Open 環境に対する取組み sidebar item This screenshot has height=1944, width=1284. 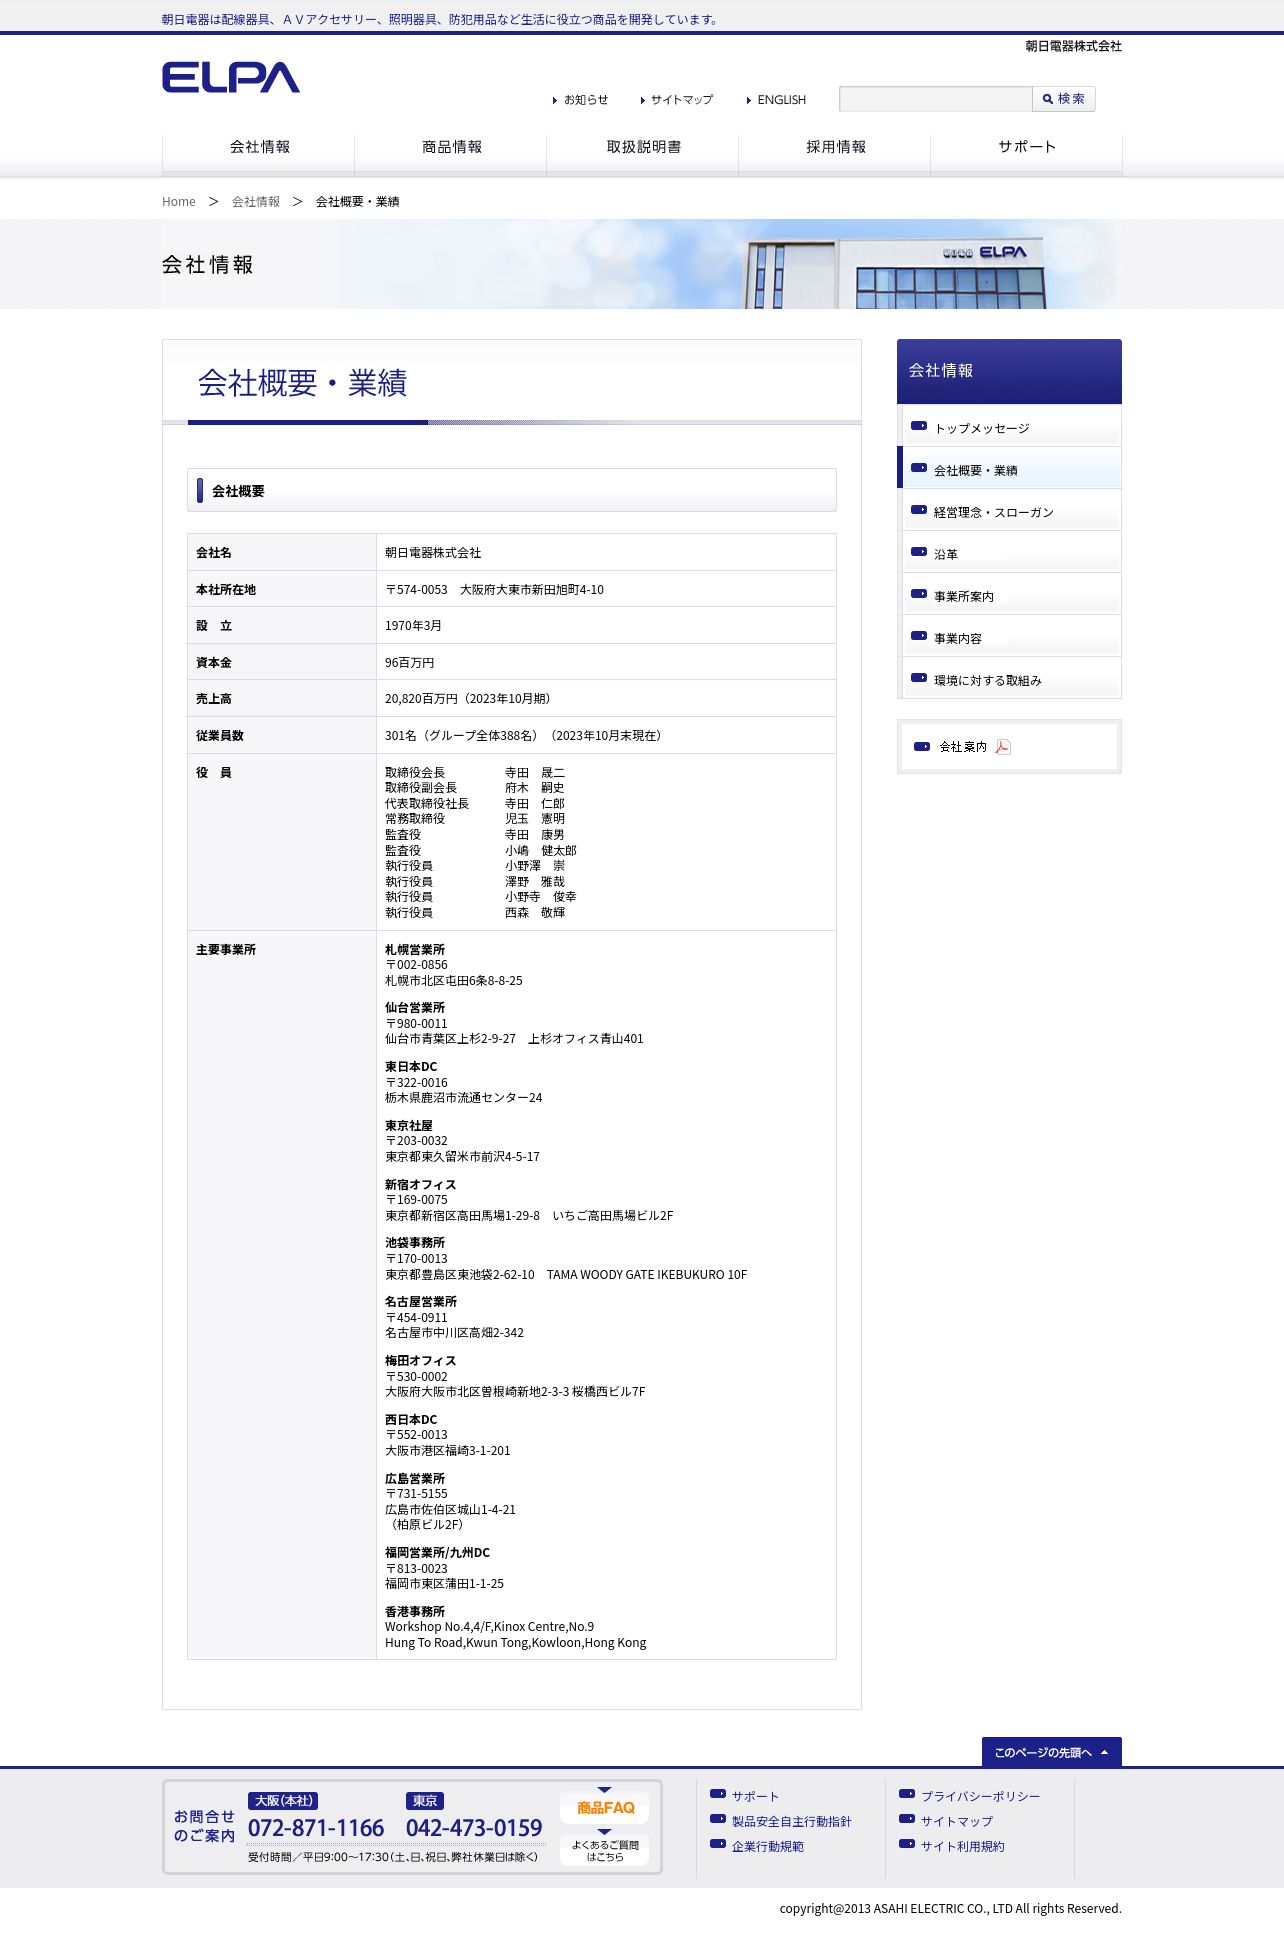click(x=1010, y=679)
